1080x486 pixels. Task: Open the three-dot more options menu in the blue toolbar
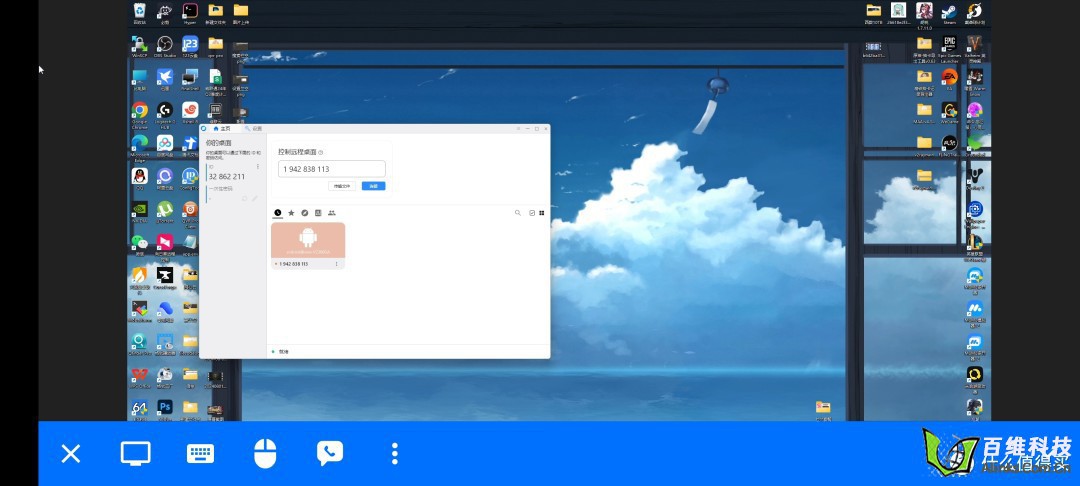395,454
